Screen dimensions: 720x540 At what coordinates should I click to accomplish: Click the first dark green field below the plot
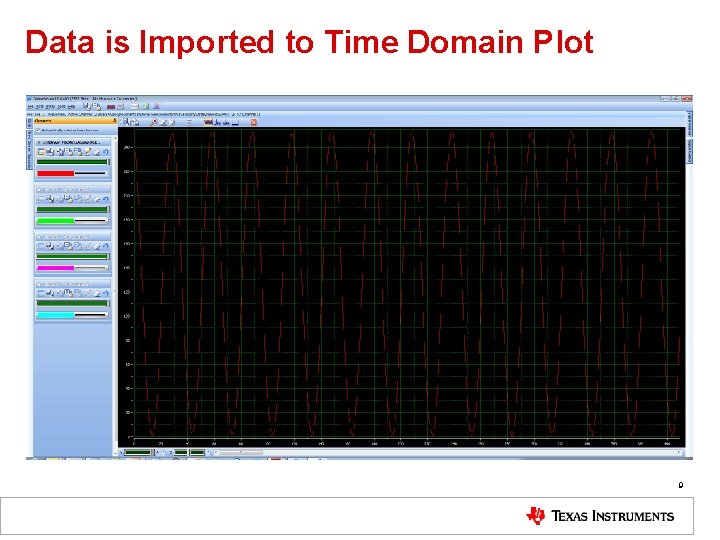point(138,453)
